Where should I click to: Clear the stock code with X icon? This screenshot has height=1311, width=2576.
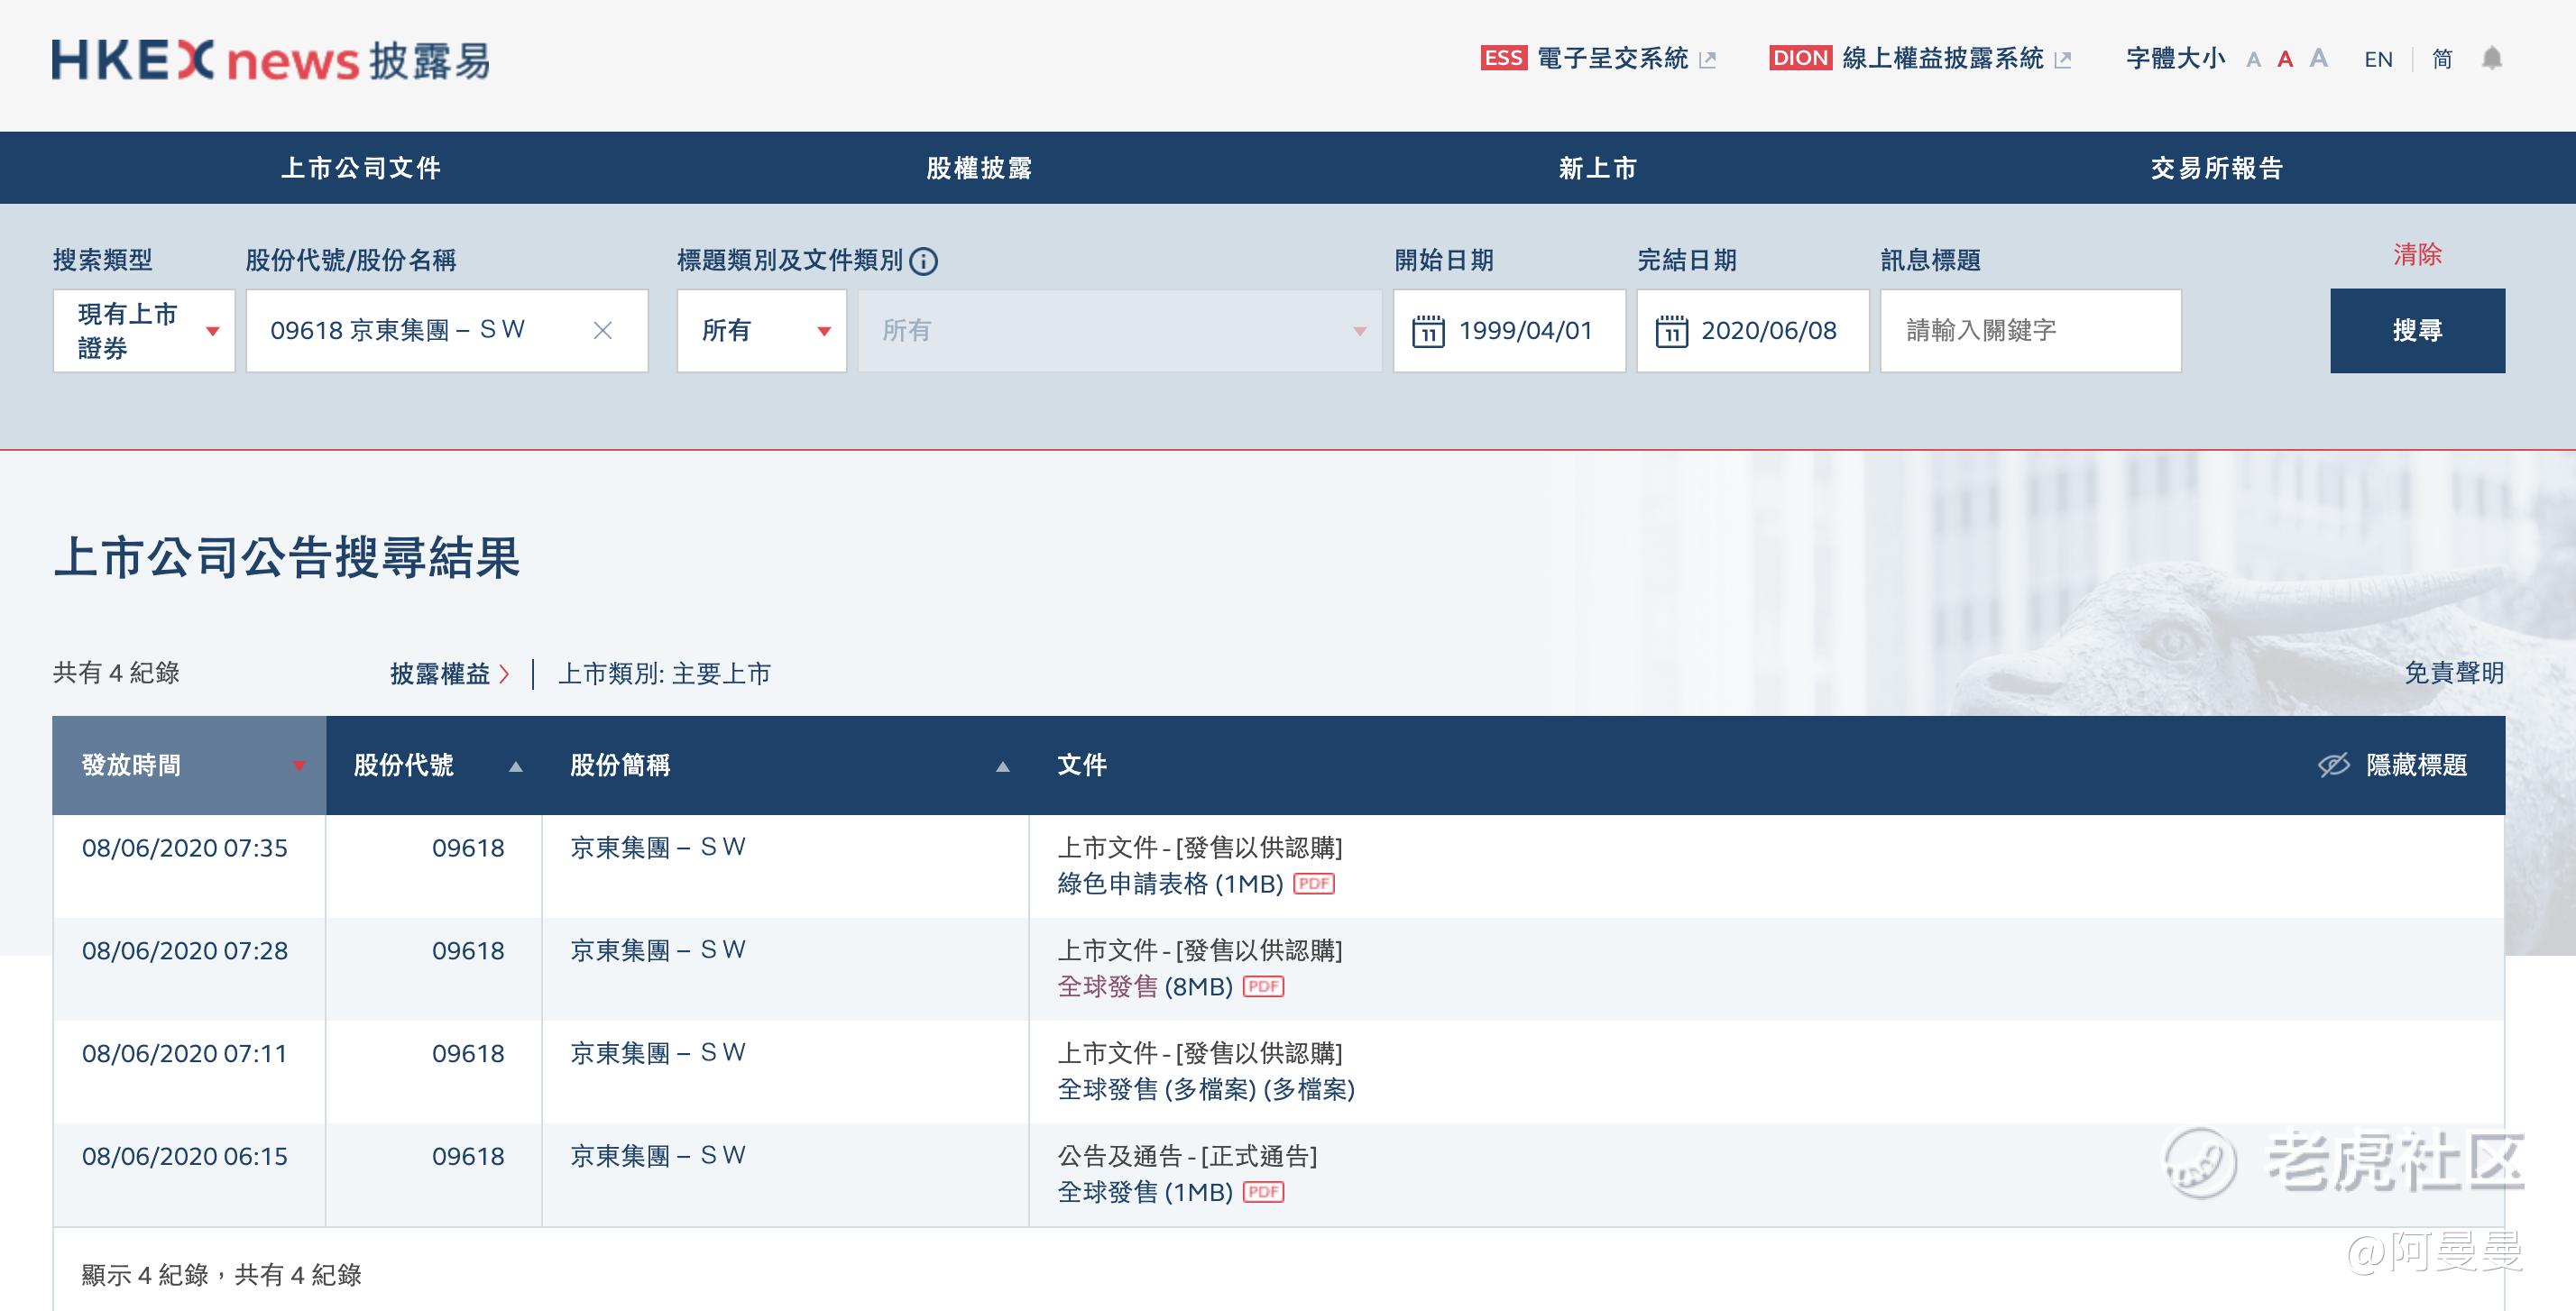click(x=602, y=330)
